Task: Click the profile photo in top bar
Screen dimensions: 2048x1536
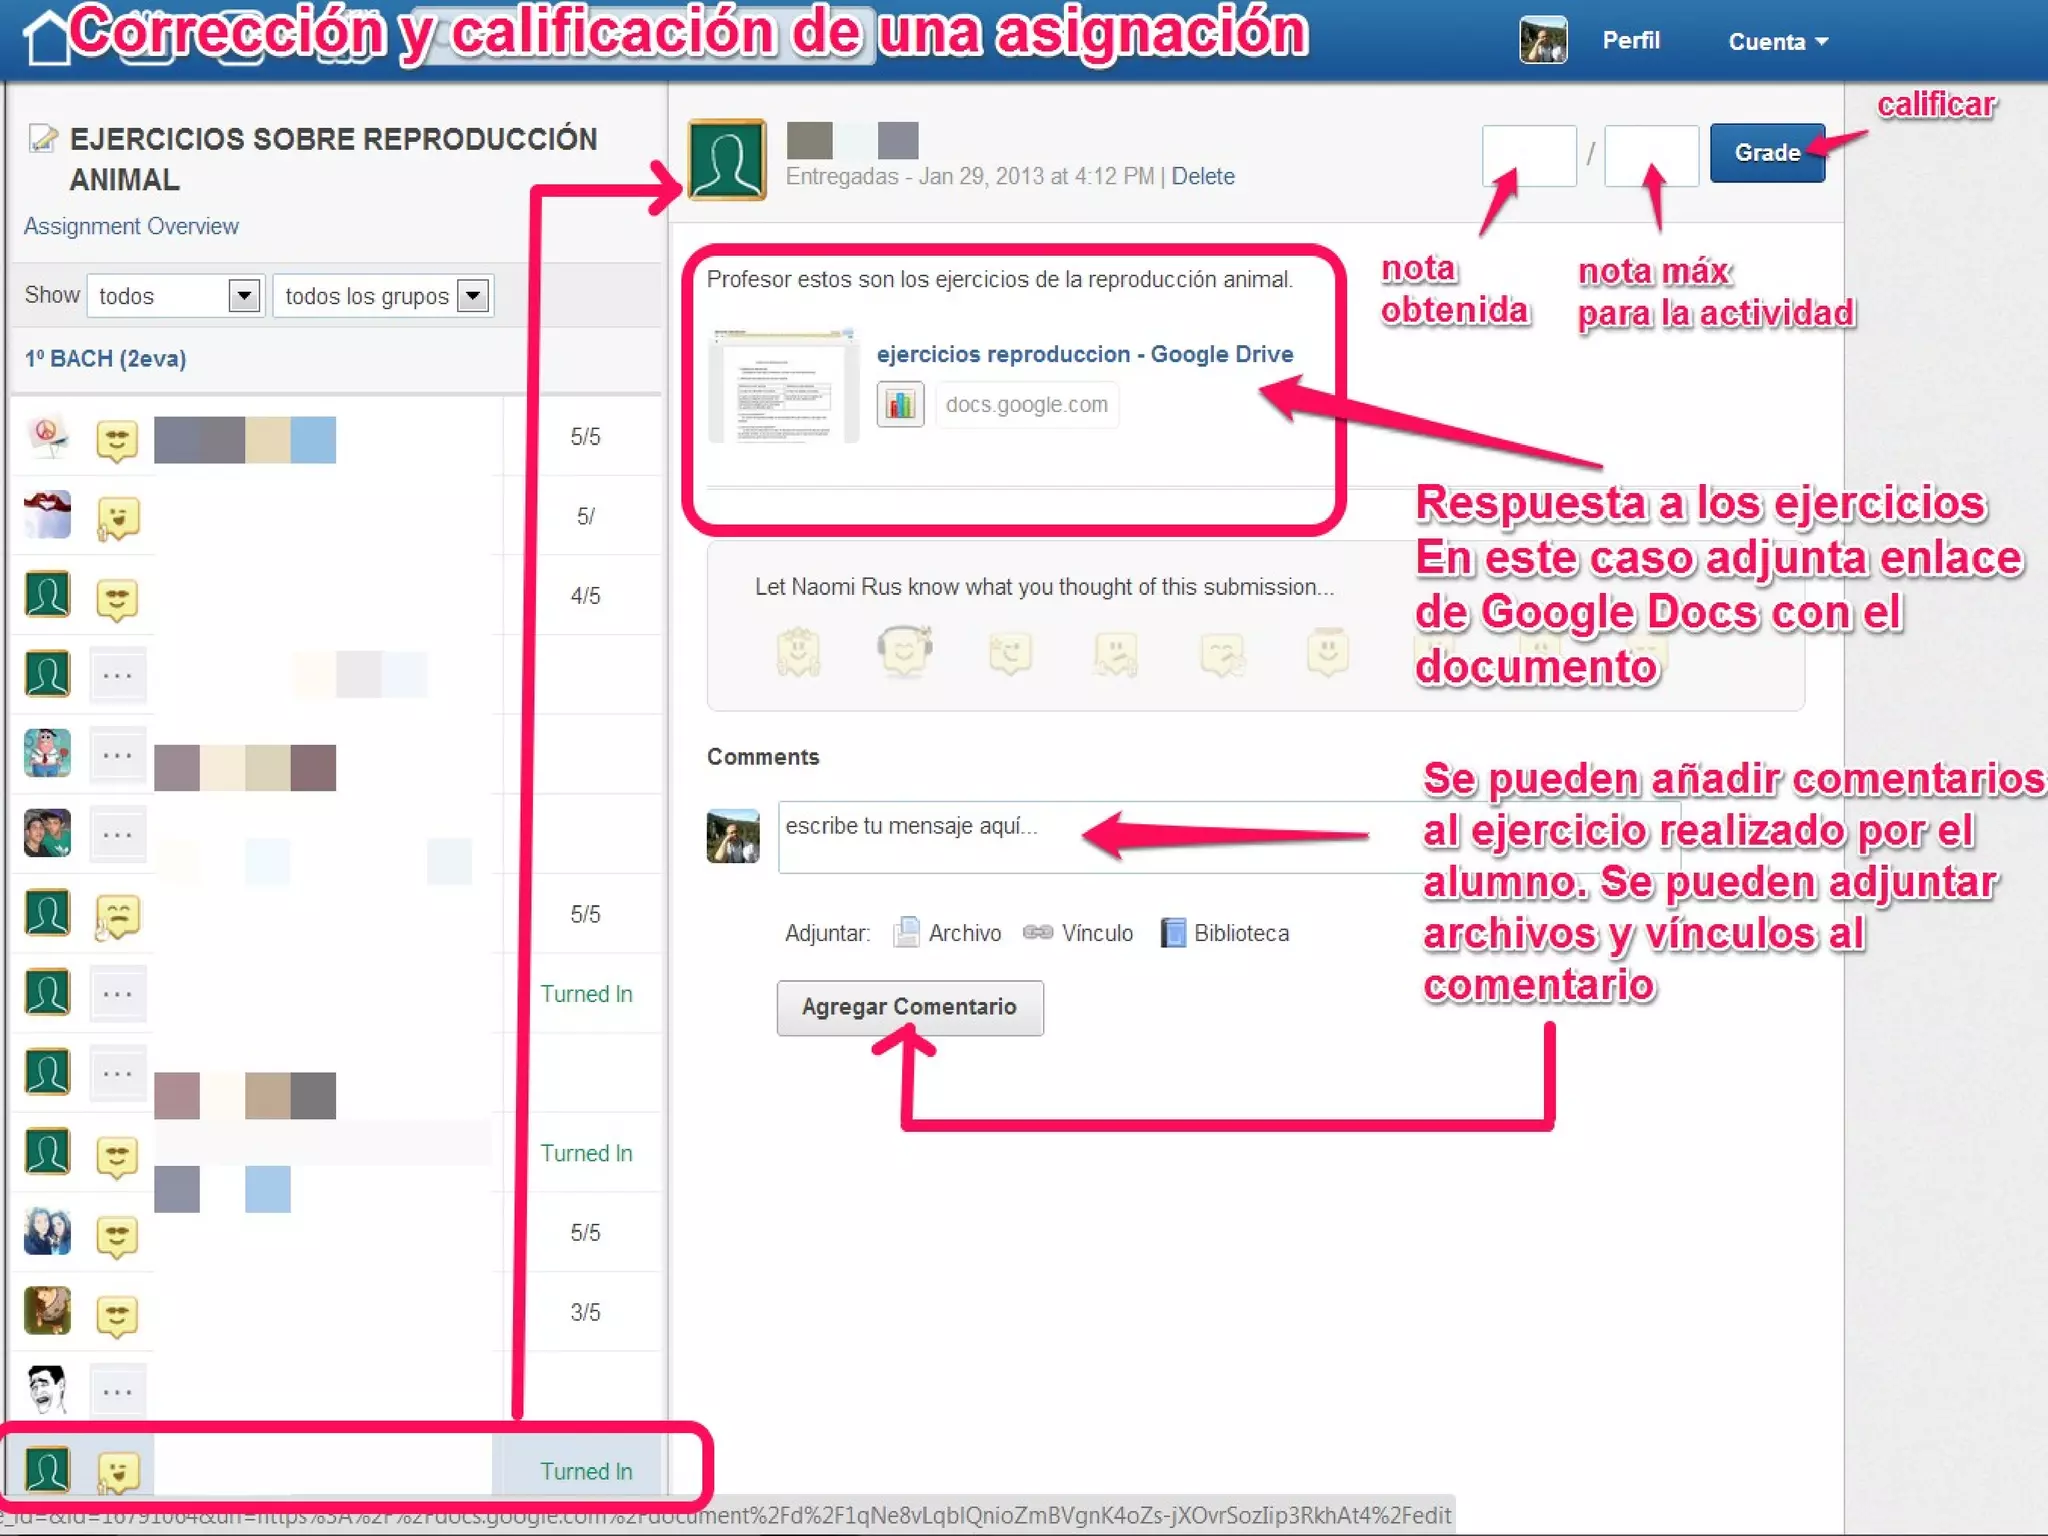Action: pos(1543,41)
